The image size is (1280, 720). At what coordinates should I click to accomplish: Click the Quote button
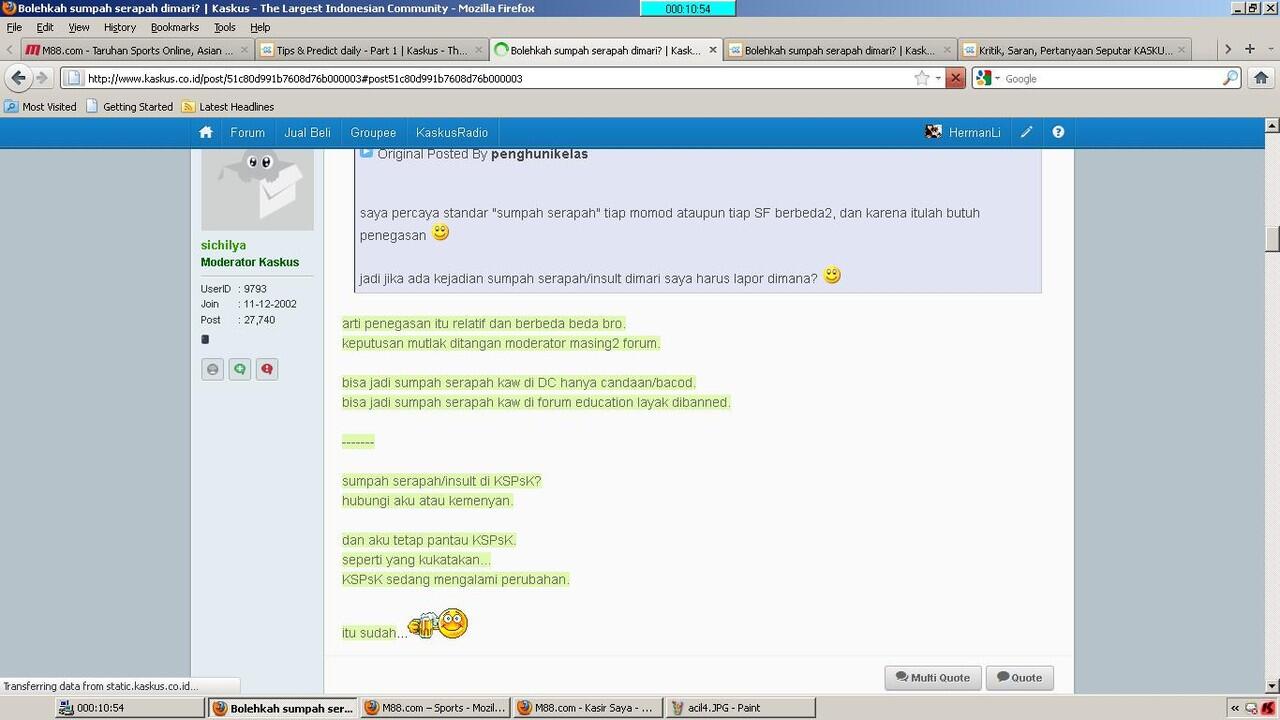(1020, 677)
